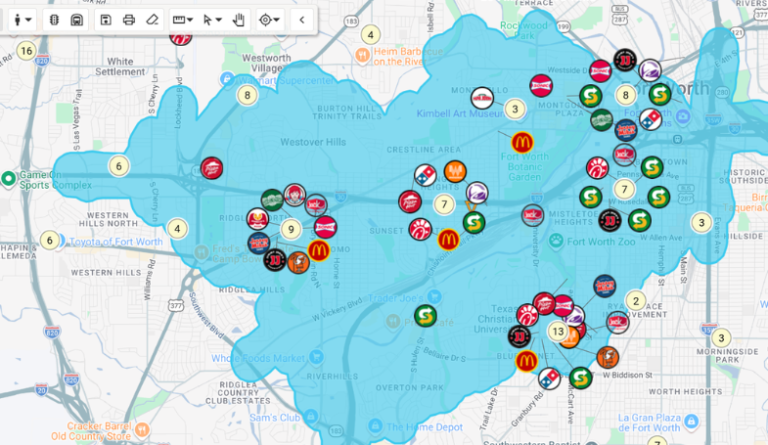Click the McDonald's marker near Como
The height and width of the screenshot is (445, 768).
point(318,251)
